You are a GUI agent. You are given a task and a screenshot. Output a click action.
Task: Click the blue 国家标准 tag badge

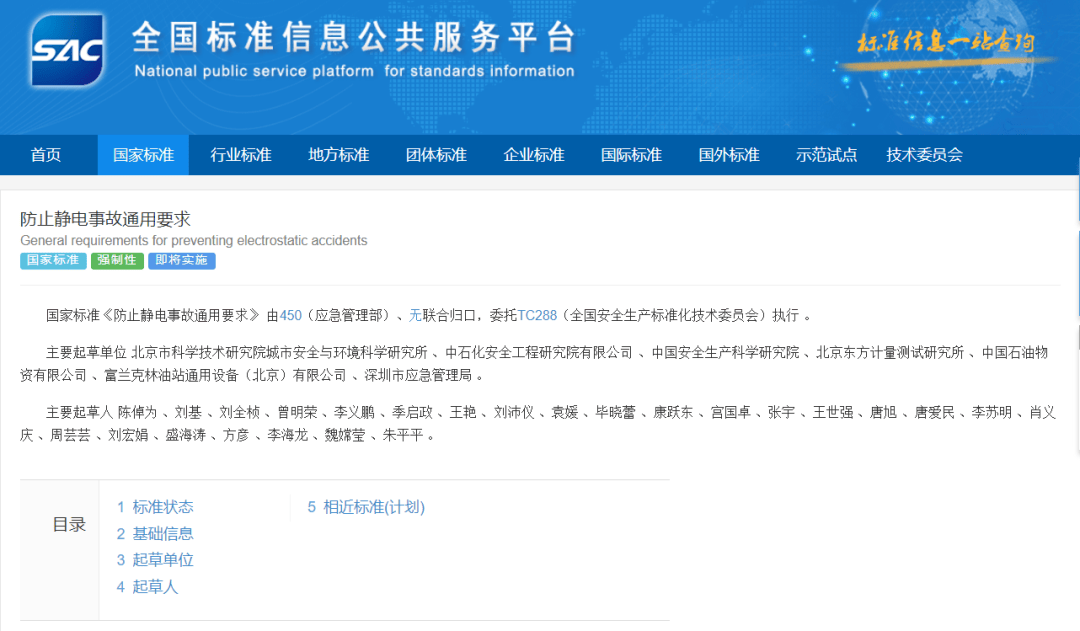click(x=53, y=261)
